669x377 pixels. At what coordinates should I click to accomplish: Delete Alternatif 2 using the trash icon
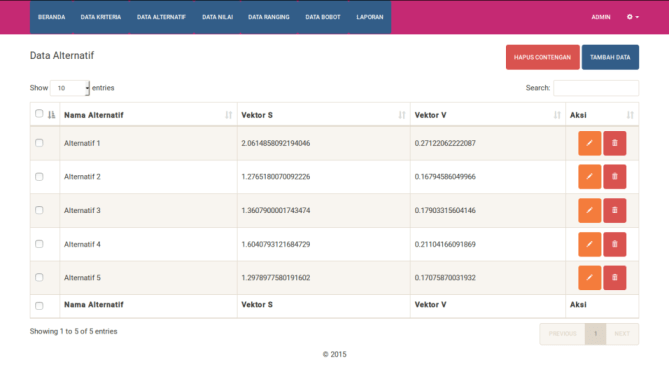tap(614, 177)
